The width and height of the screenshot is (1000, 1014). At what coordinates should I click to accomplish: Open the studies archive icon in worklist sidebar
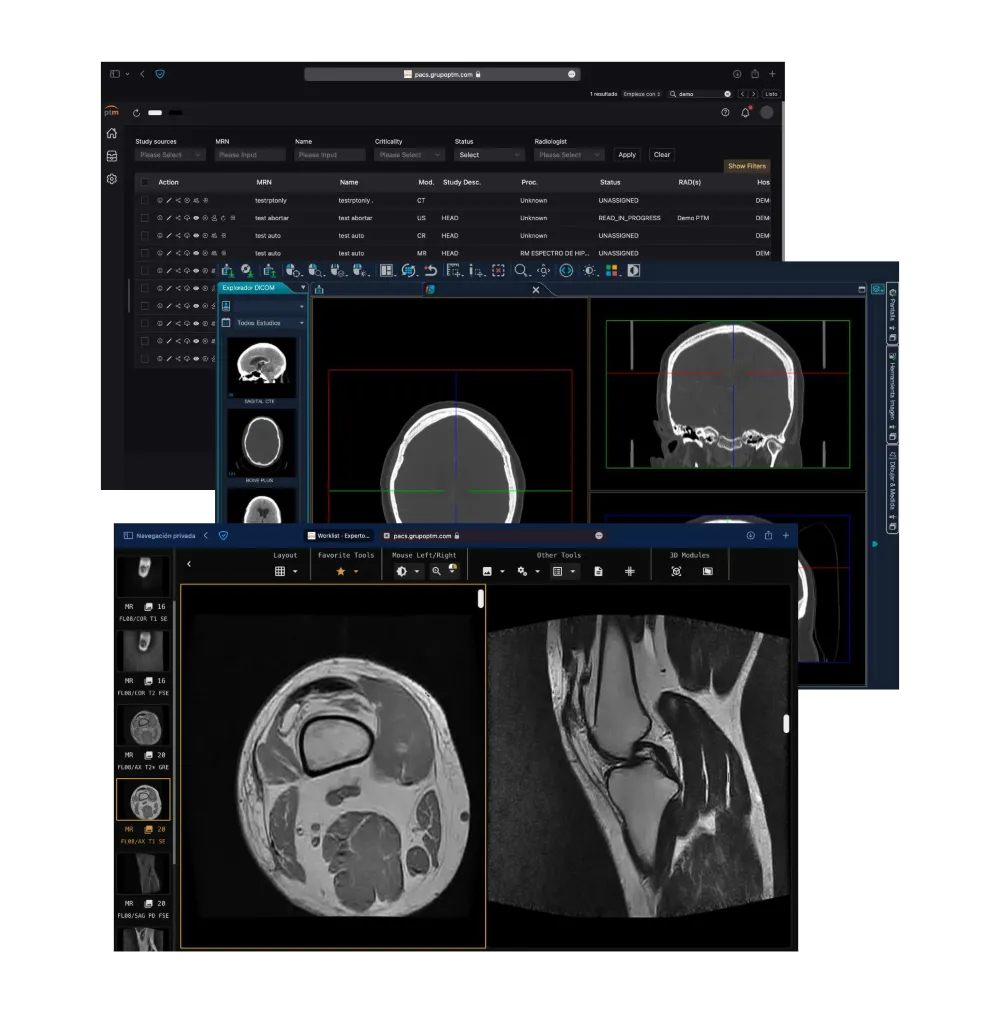click(x=112, y=156)
